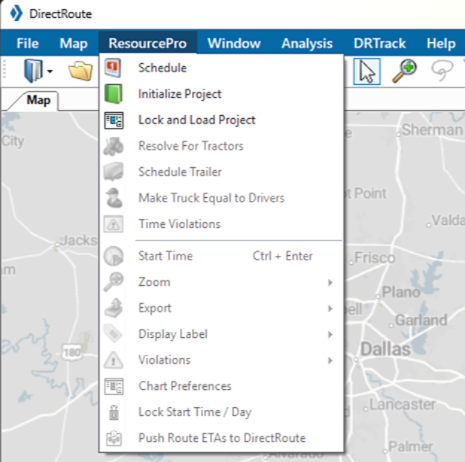Open the File menu
This screenshot has height=462, width=465.
[x=28, y=43]
